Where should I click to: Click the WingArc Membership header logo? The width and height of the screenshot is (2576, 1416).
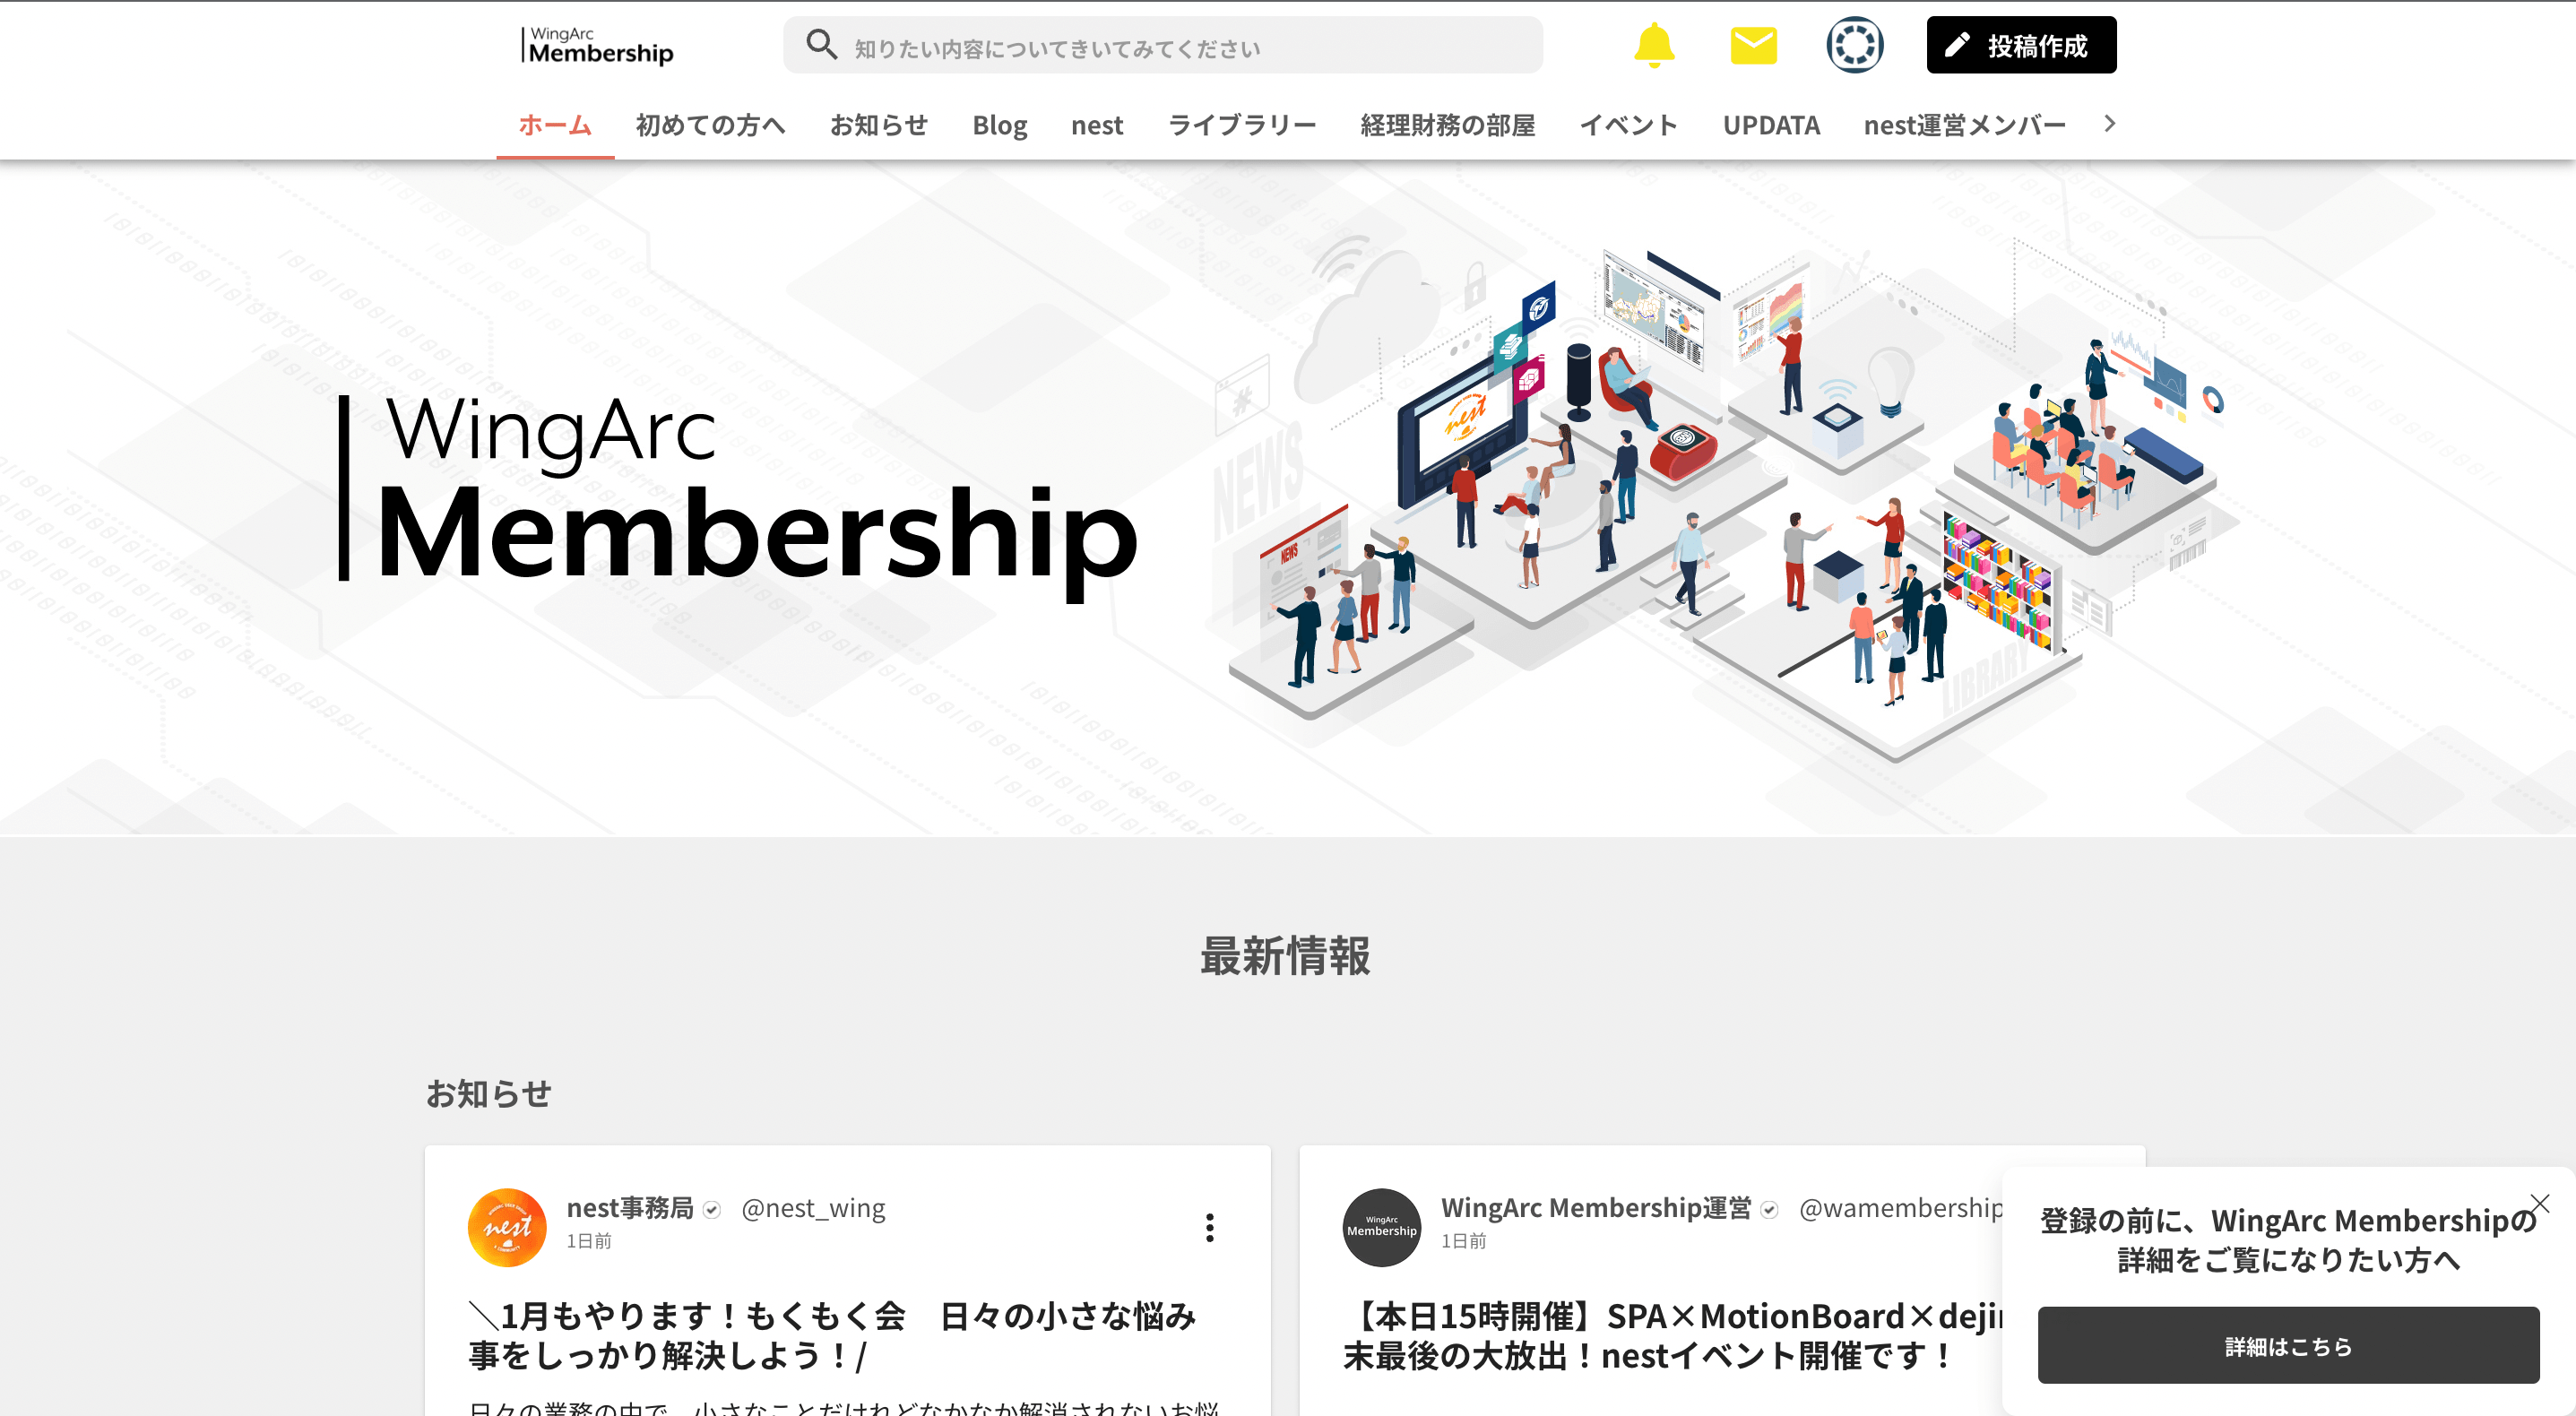(x=597, y=46)
